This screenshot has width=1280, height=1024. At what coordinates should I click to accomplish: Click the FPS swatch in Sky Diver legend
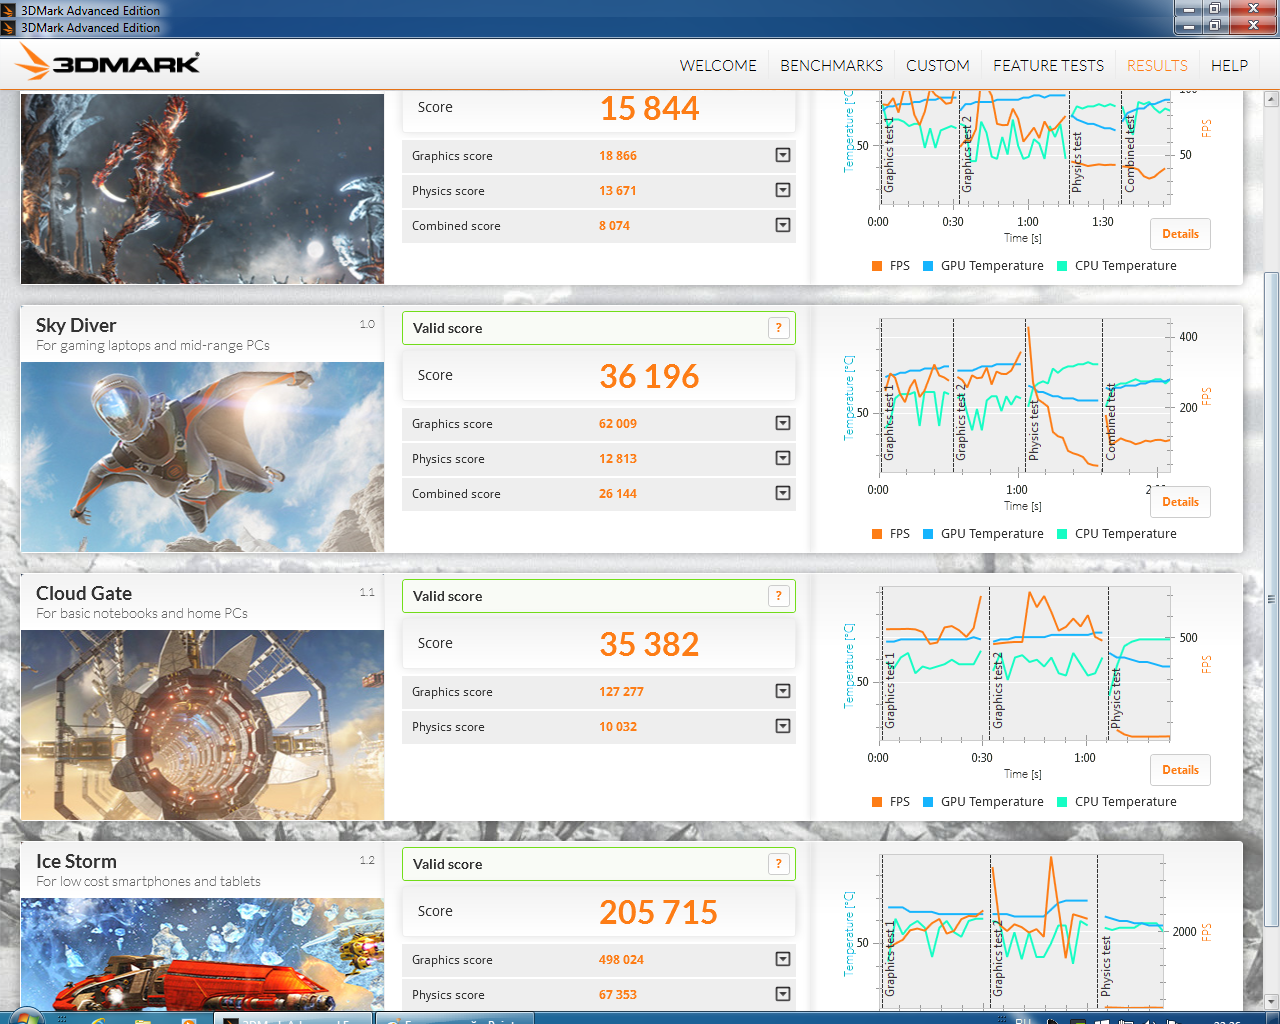[877, 534]
